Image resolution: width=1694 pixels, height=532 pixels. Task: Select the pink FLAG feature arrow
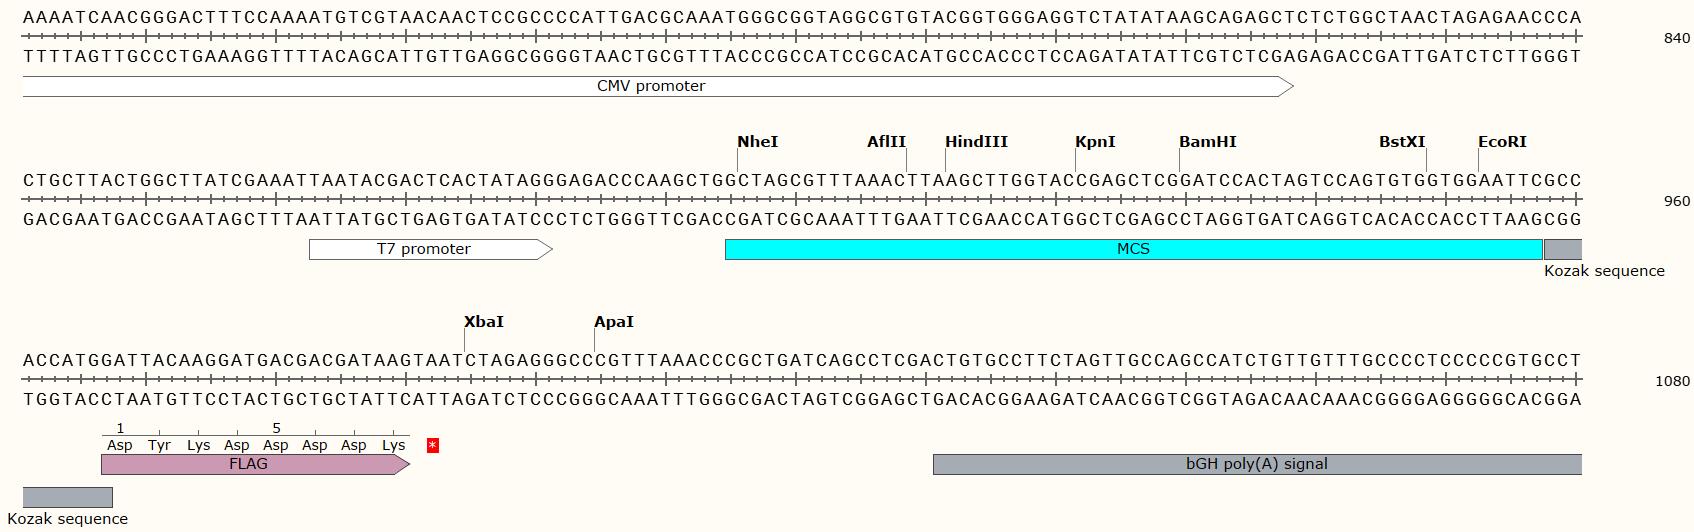pos(255,464)
